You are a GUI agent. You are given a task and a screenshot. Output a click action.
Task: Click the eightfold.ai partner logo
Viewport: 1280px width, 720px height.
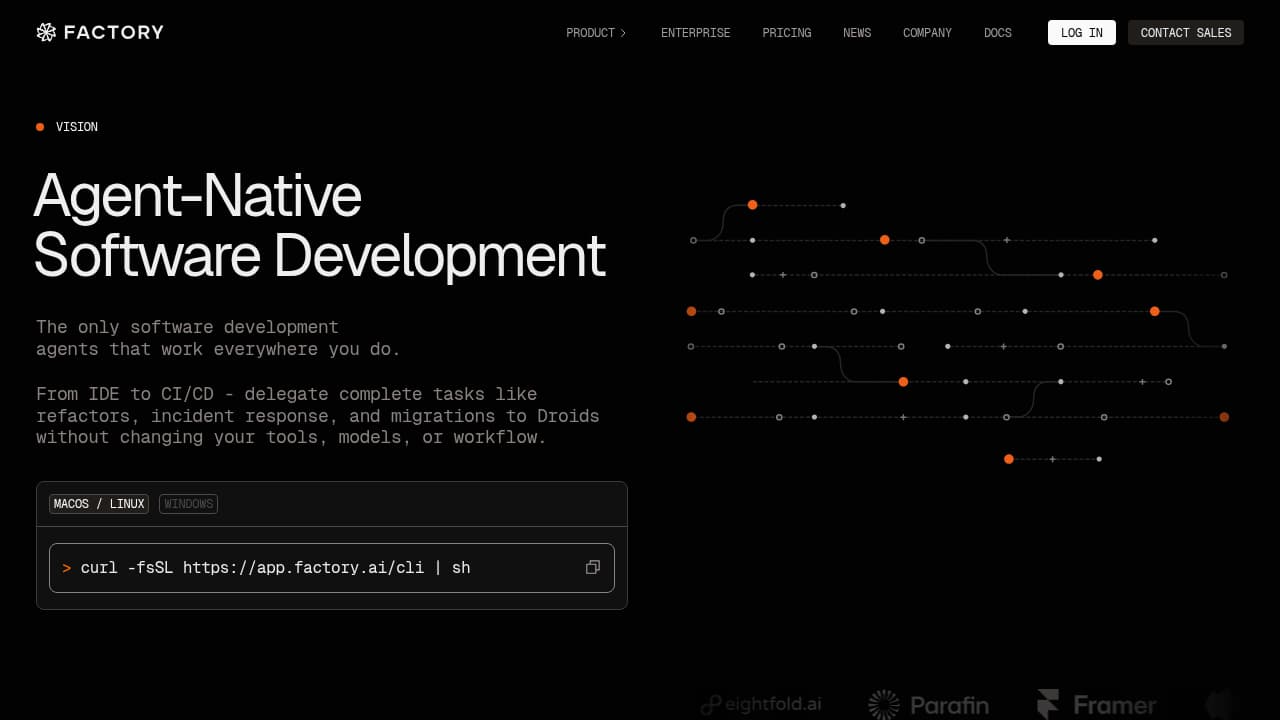[x=761, y=704]
